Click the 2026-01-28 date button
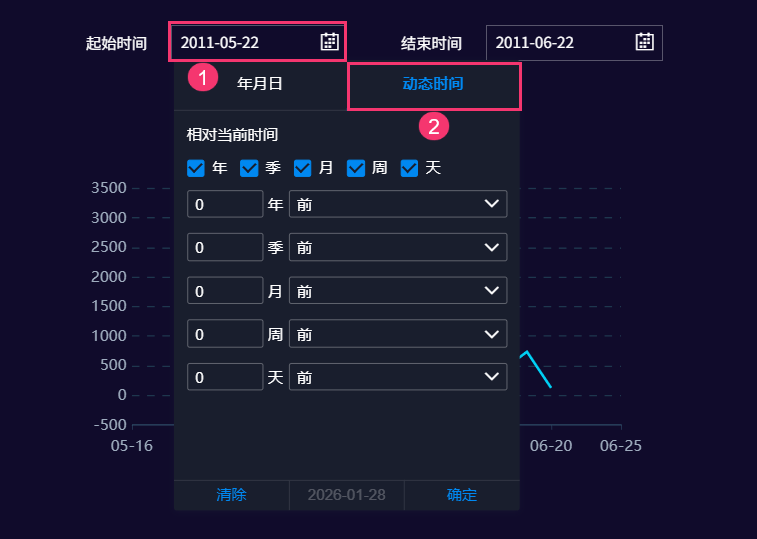Viewport: 757px width, 539px height. tap(346, 495)
